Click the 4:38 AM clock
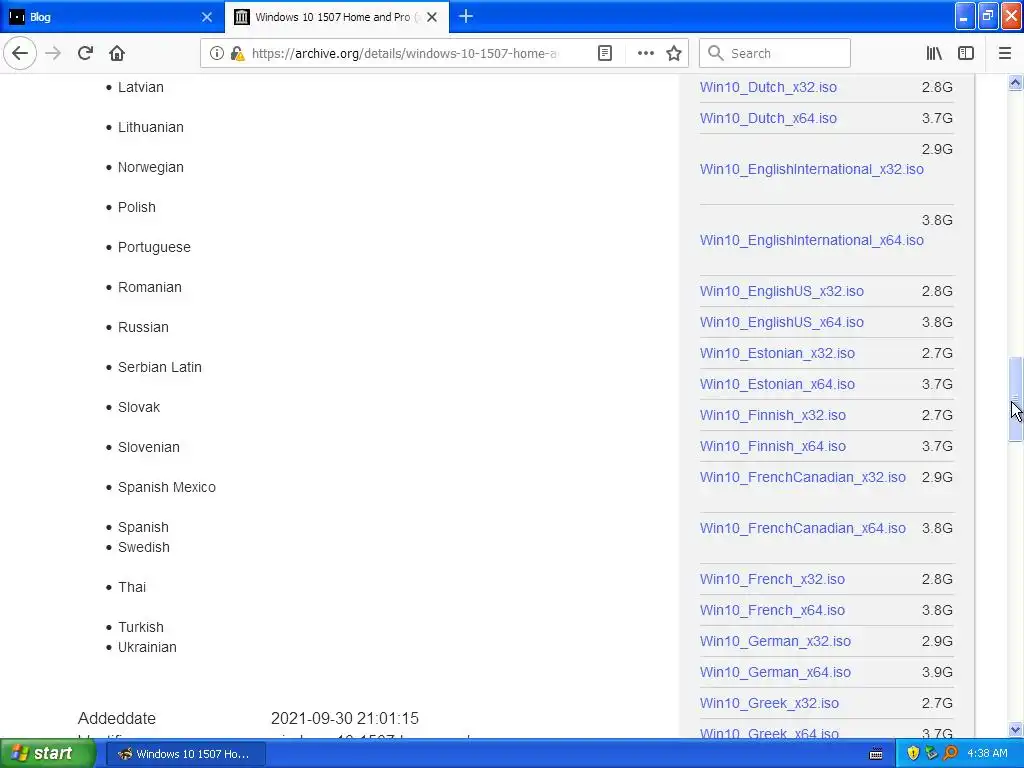The height and width of the screenshot is (768, 1024). click(x=987, y=753)
